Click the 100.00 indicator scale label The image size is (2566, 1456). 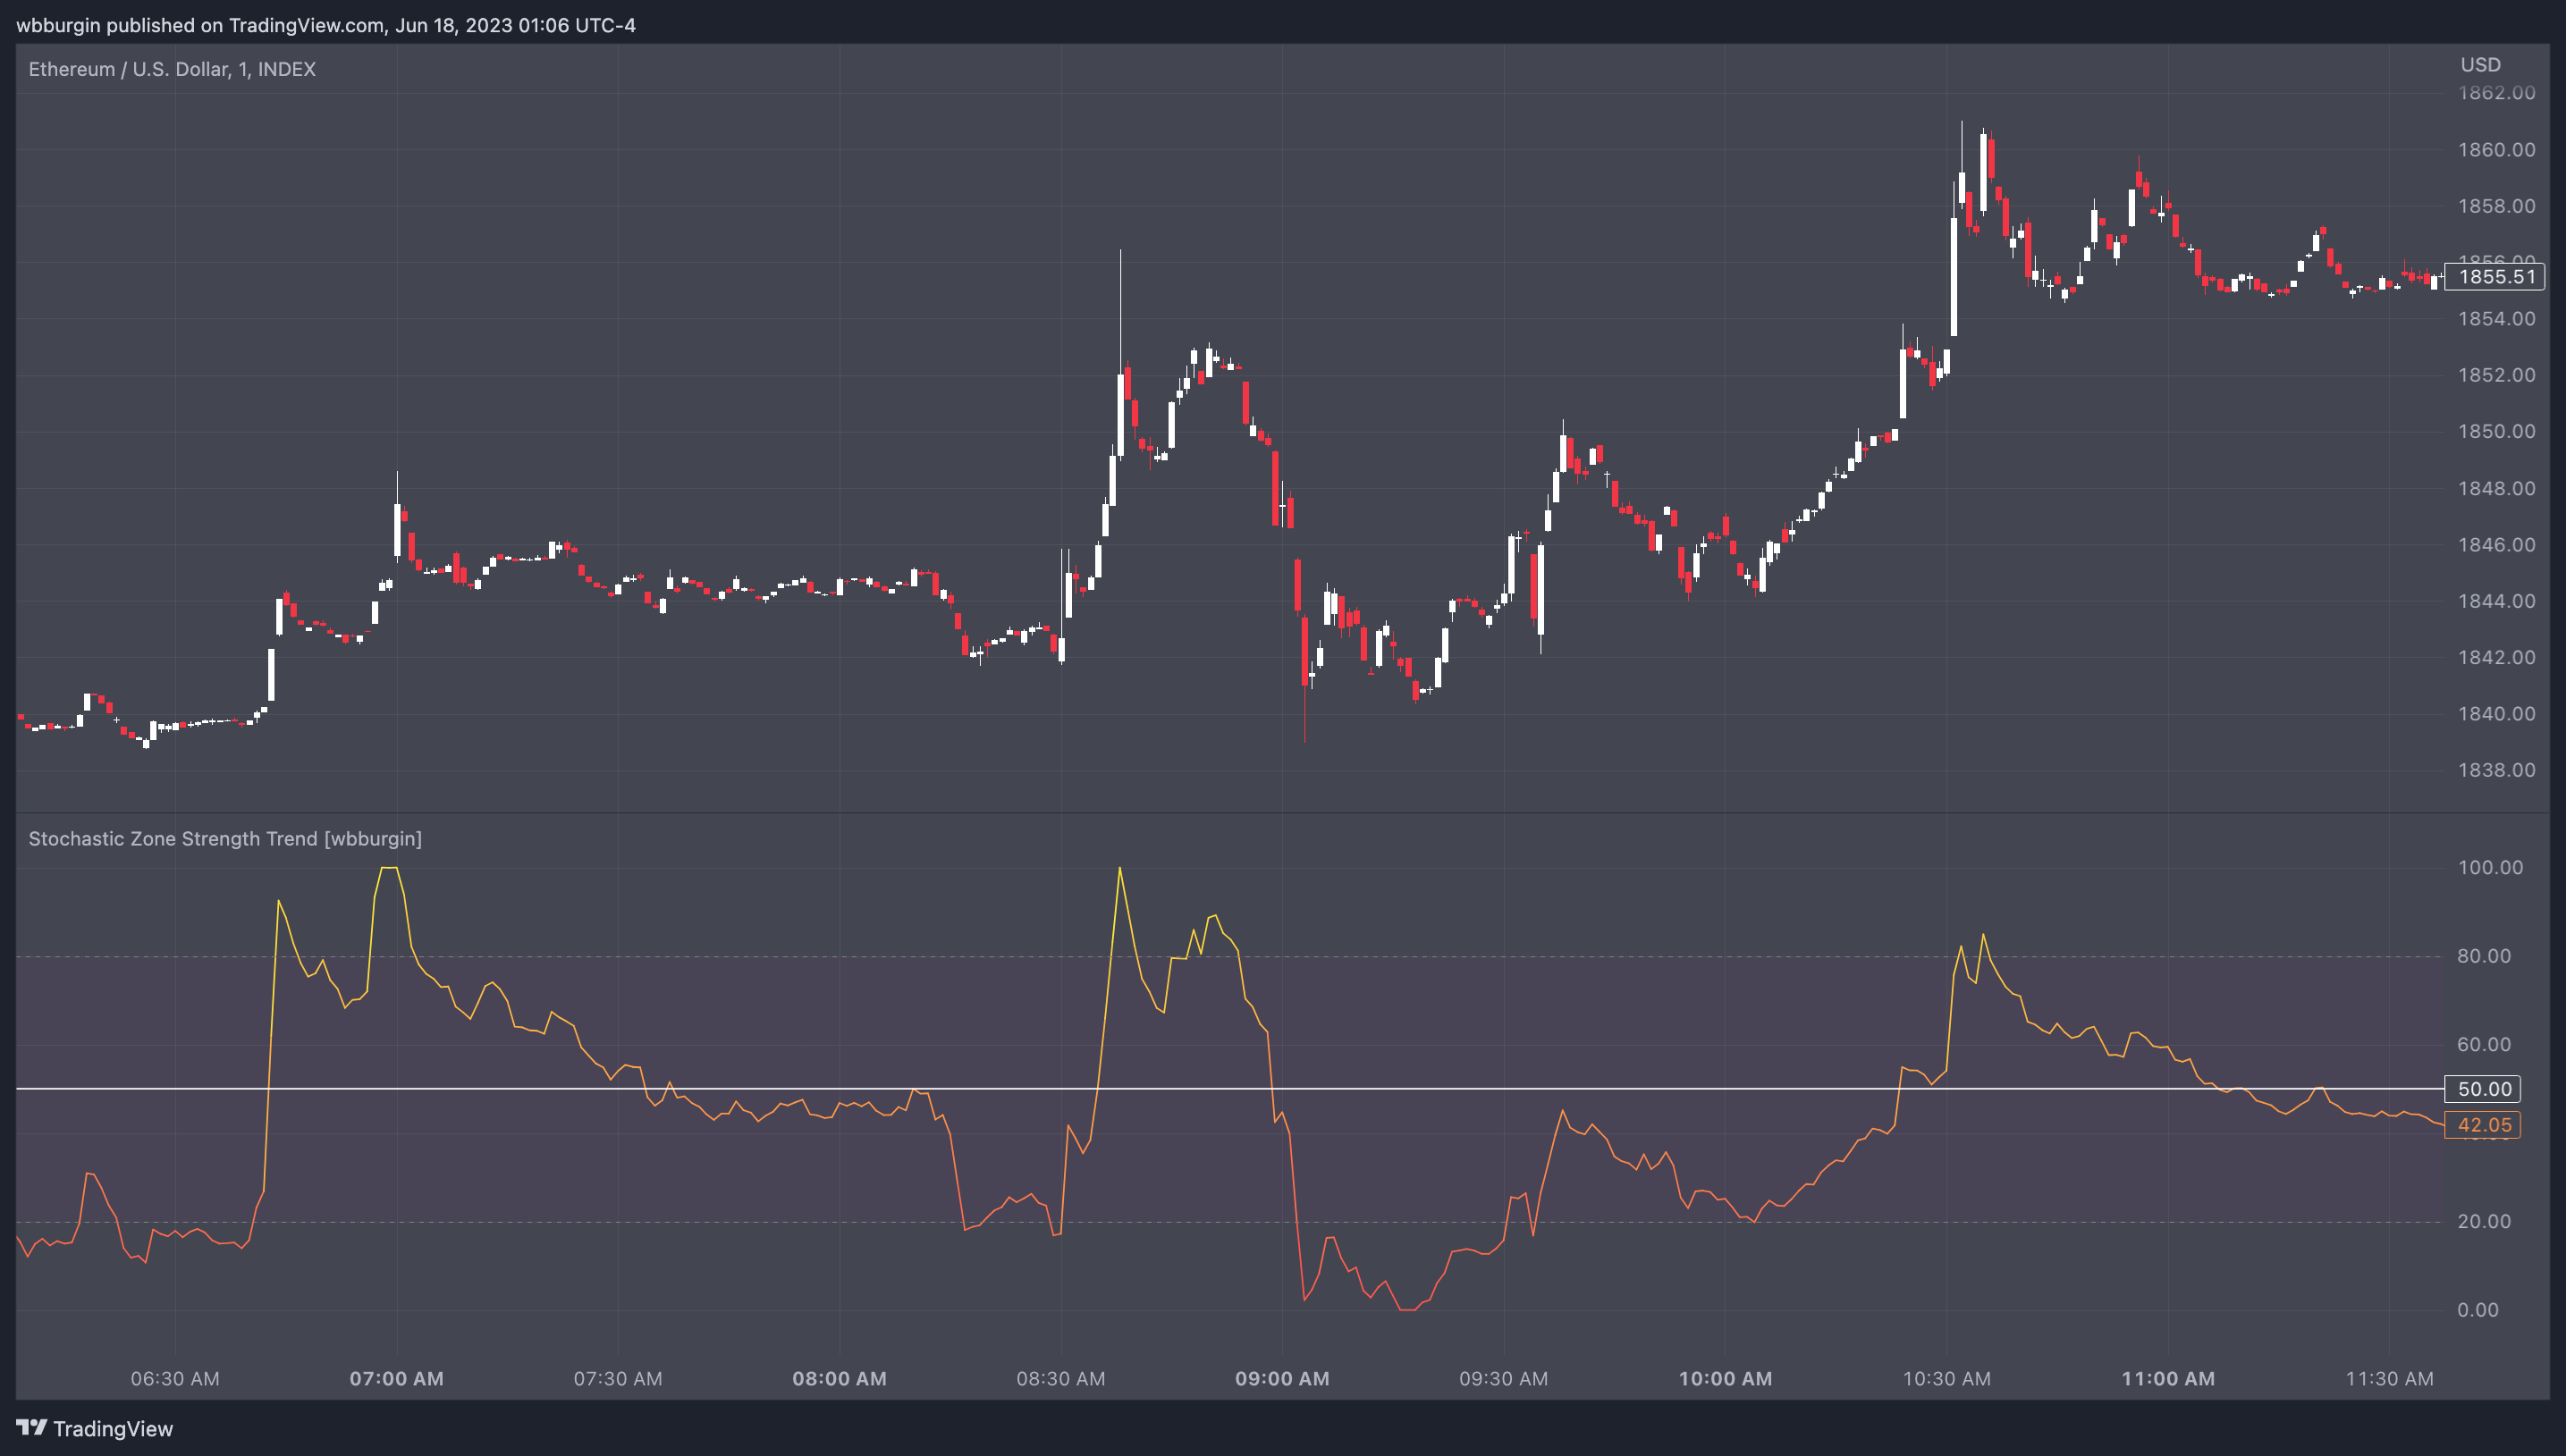[x=2490, y=867]
